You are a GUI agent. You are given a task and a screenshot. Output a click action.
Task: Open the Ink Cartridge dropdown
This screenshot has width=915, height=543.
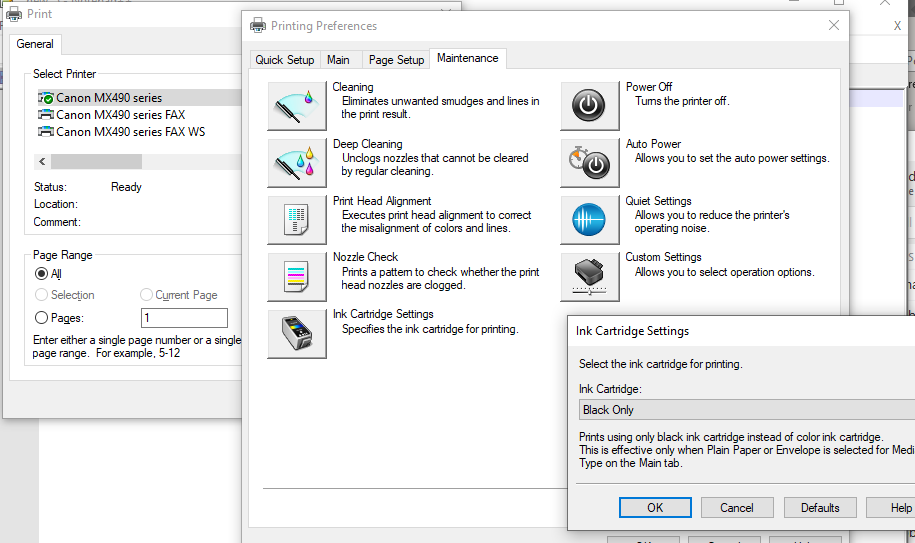(746, 410)
